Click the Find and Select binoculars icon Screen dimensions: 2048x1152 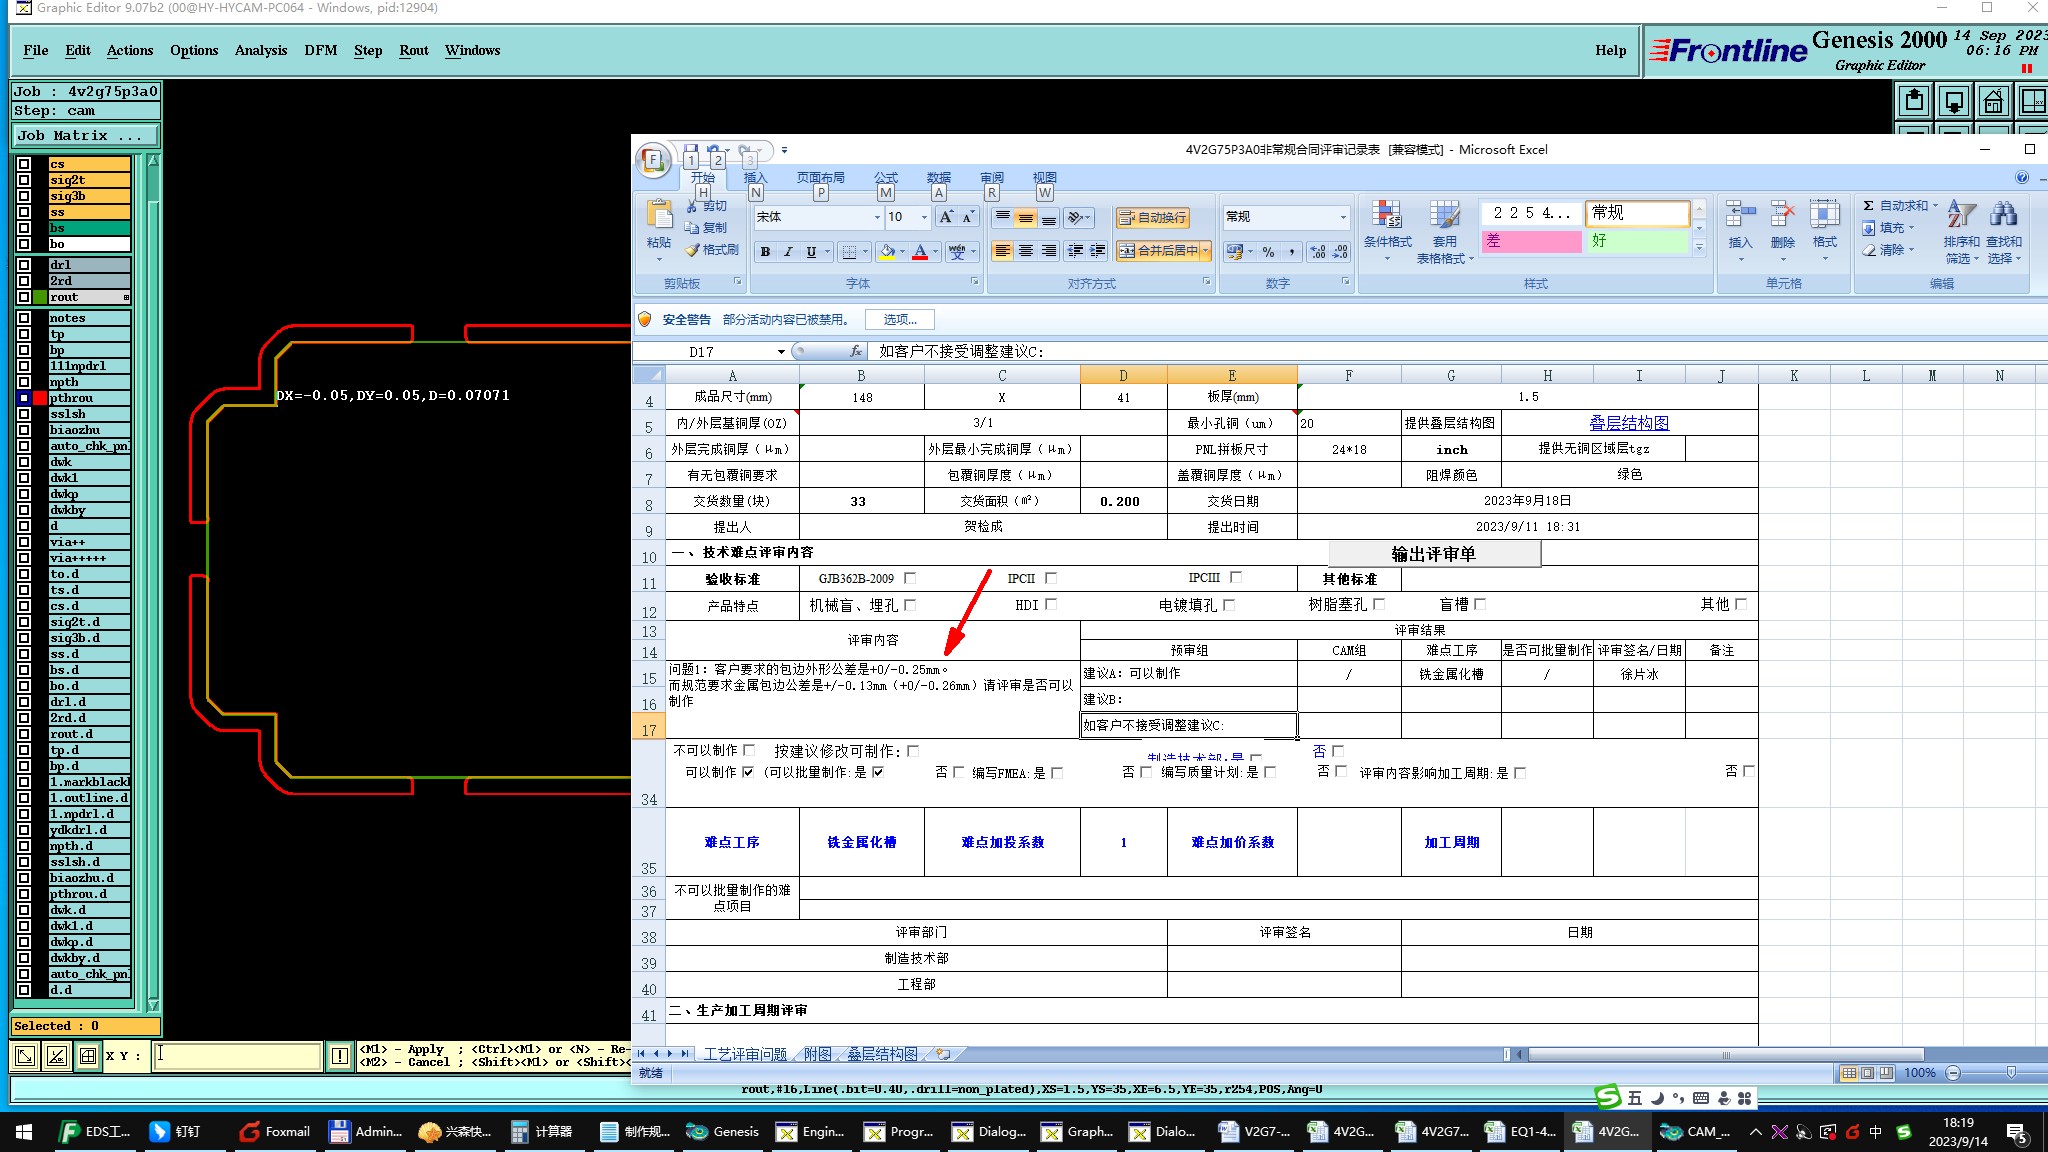pyautogui.click(x=2003, y=215)
